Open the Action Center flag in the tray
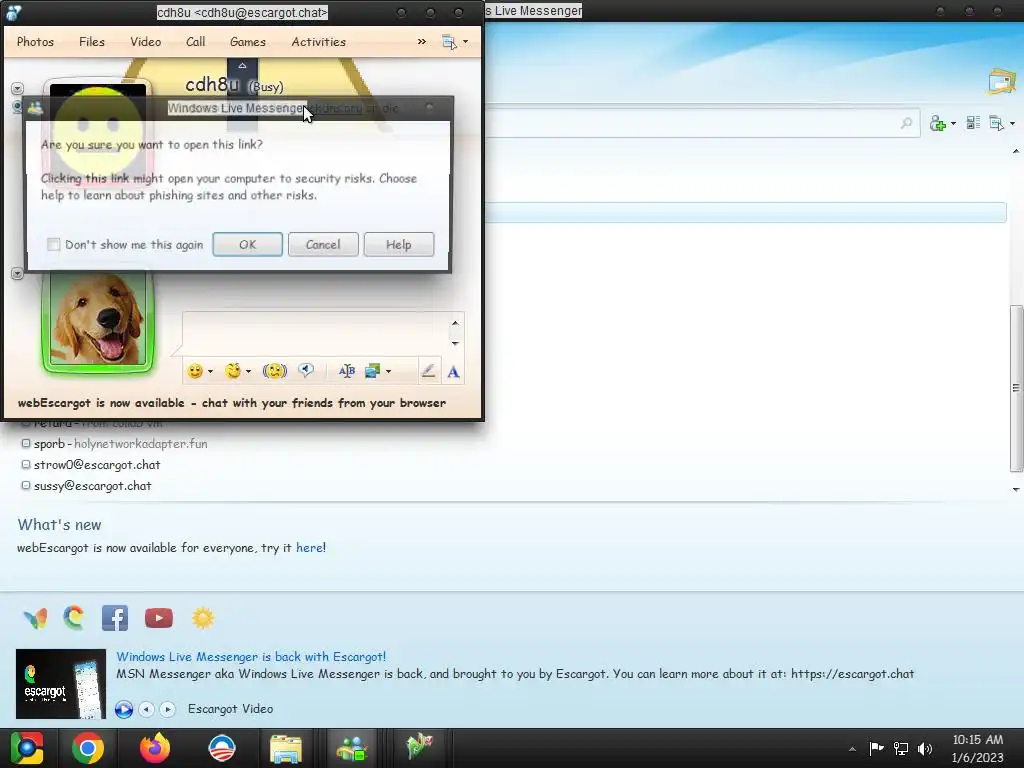 coord(876,748)
